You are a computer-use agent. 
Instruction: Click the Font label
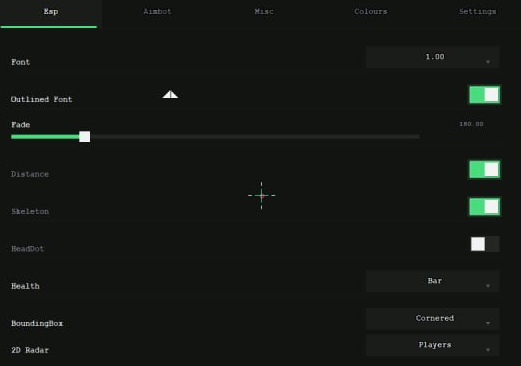pos(20,62)
